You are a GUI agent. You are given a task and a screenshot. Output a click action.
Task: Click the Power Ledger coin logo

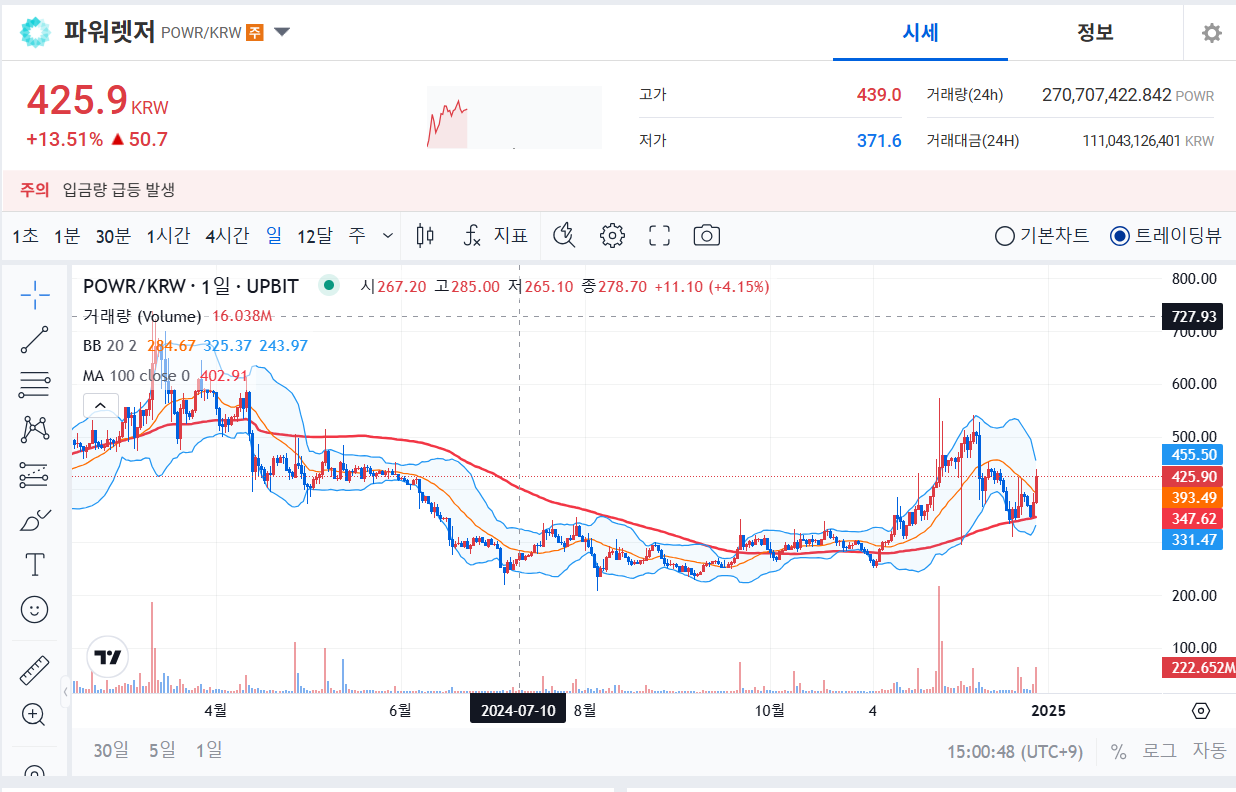35,32
